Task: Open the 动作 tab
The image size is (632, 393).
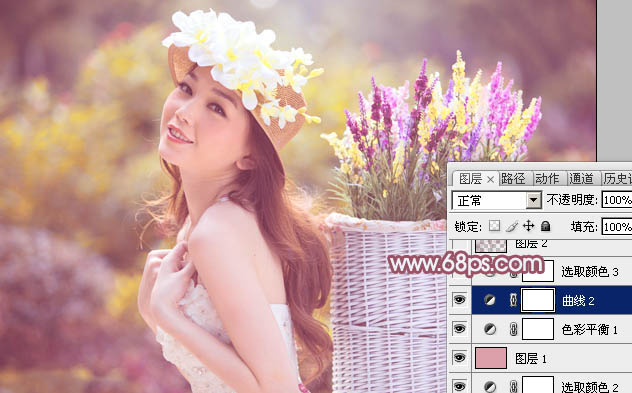Action: pyautogui.click(x=547, y=179)
